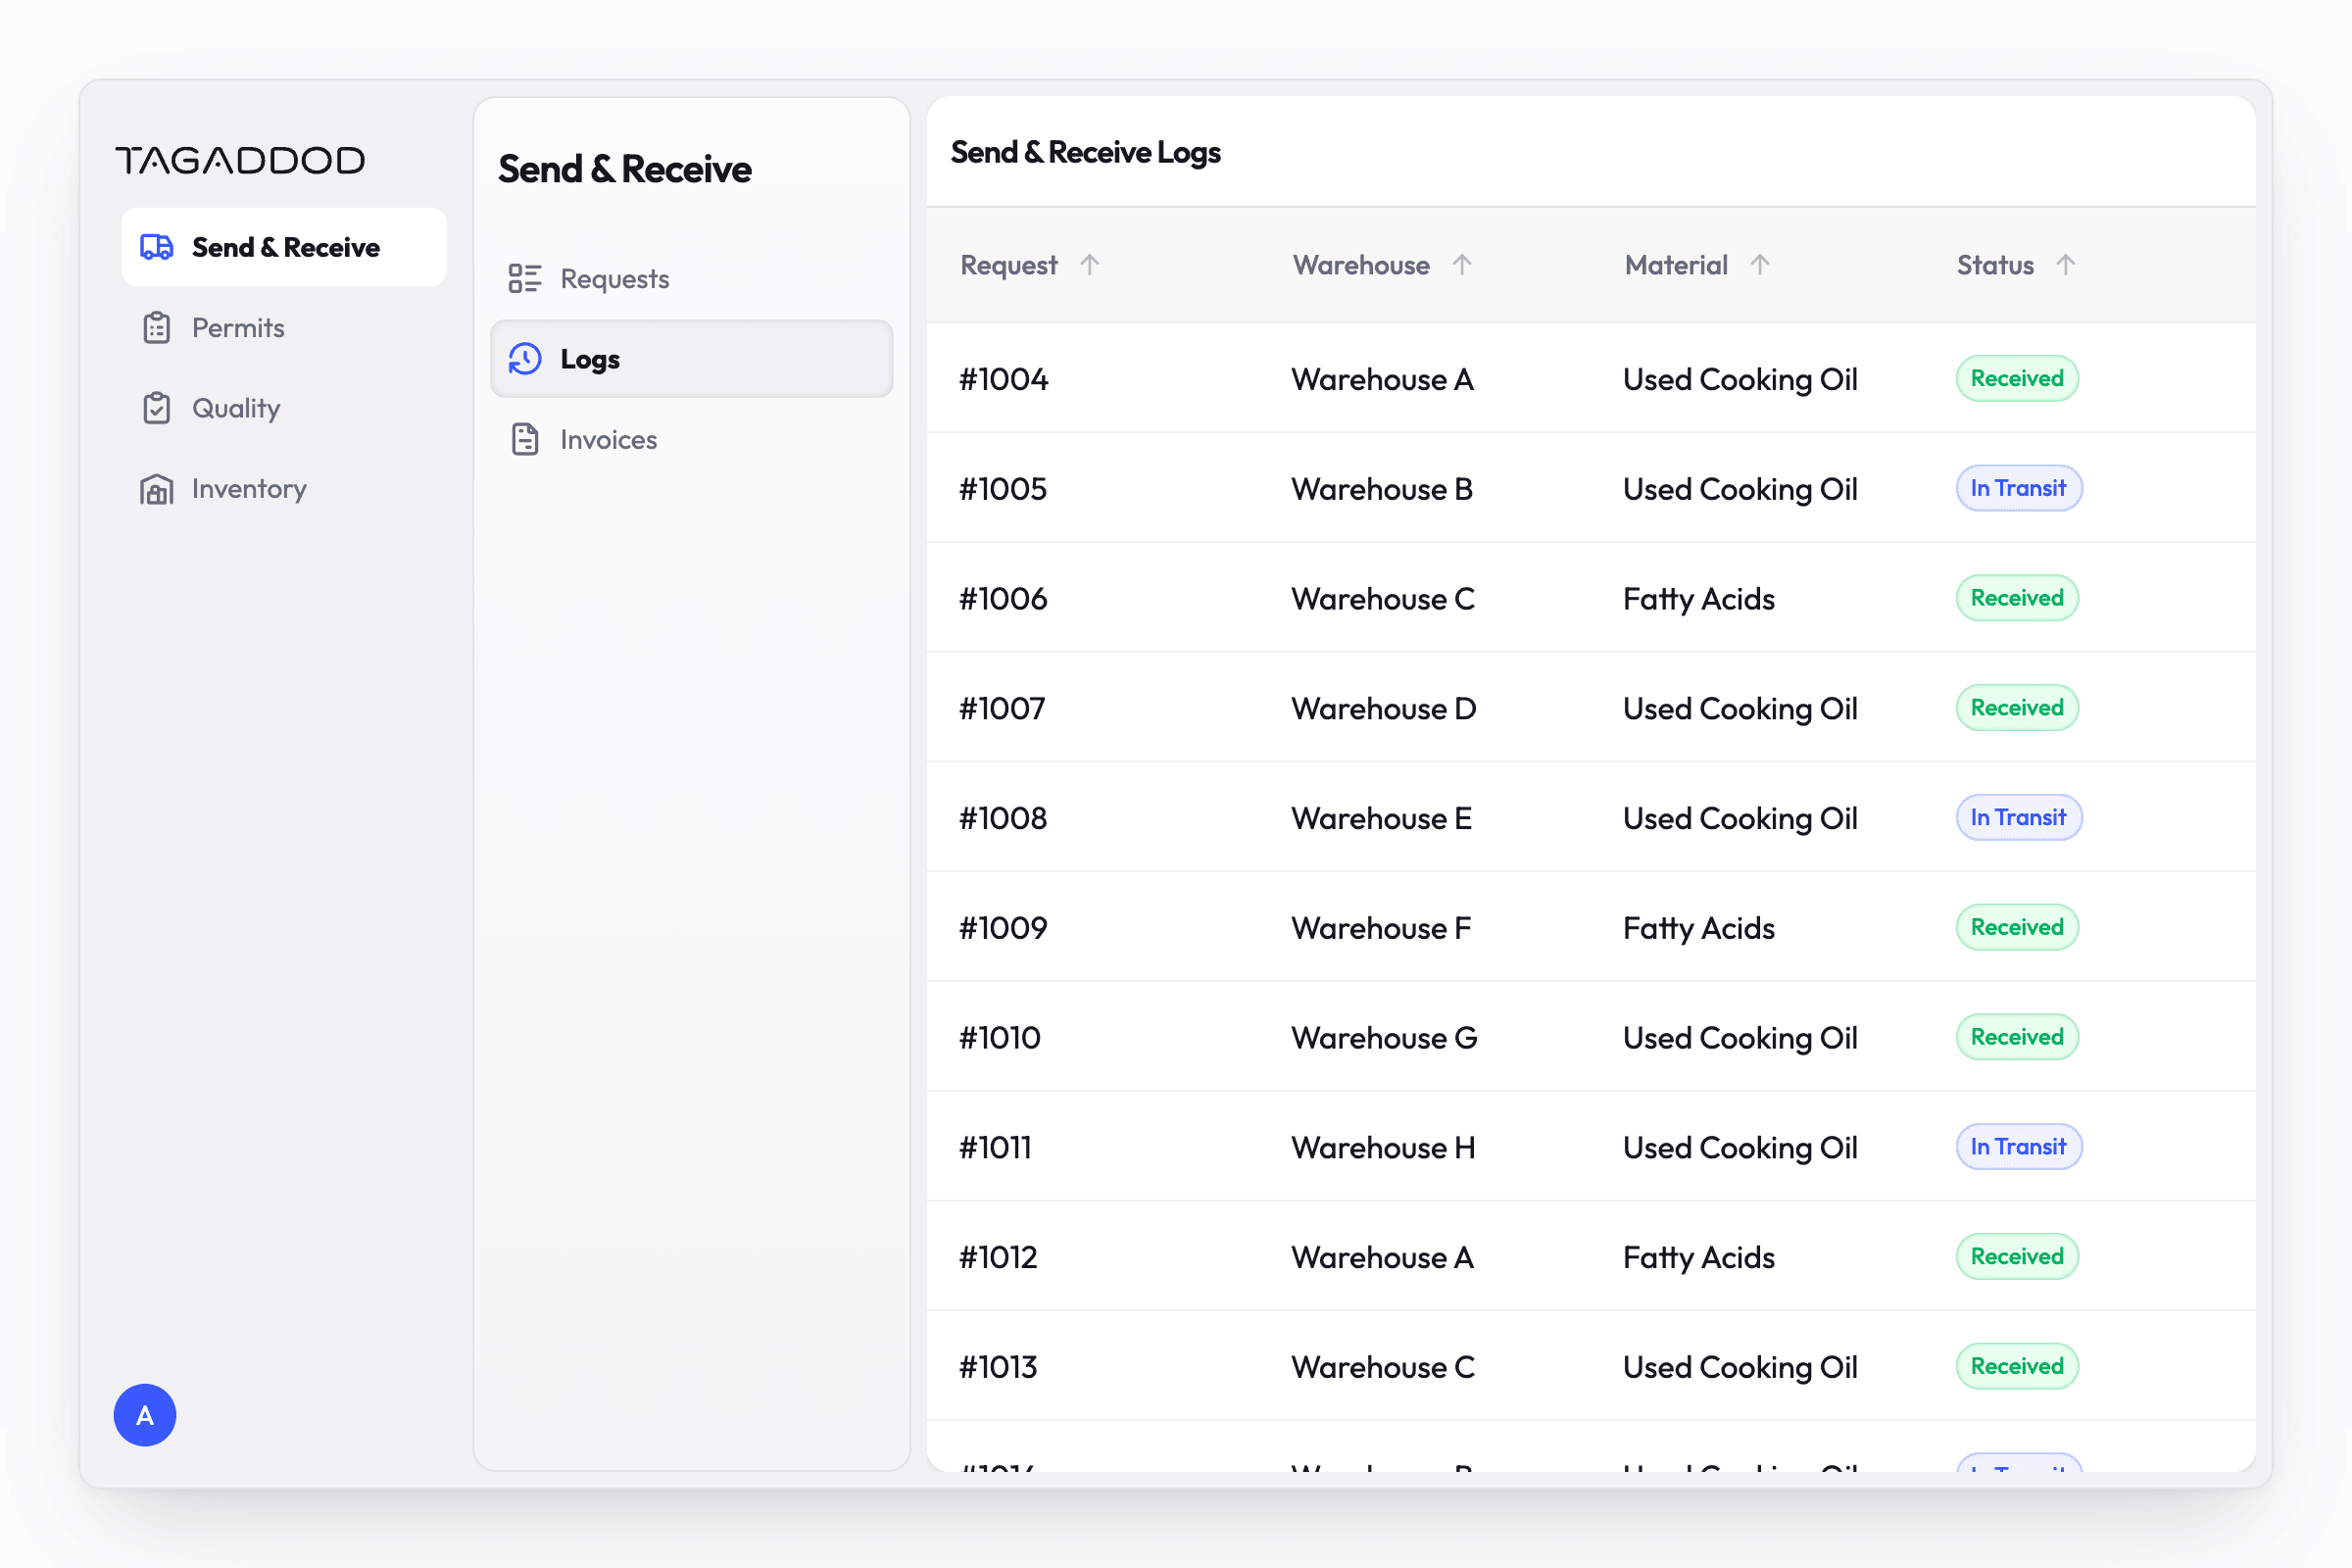Click the Logs history clock icon
Image resolution: width=2352 pixels, height=1568 pixels.
[525, 359]
